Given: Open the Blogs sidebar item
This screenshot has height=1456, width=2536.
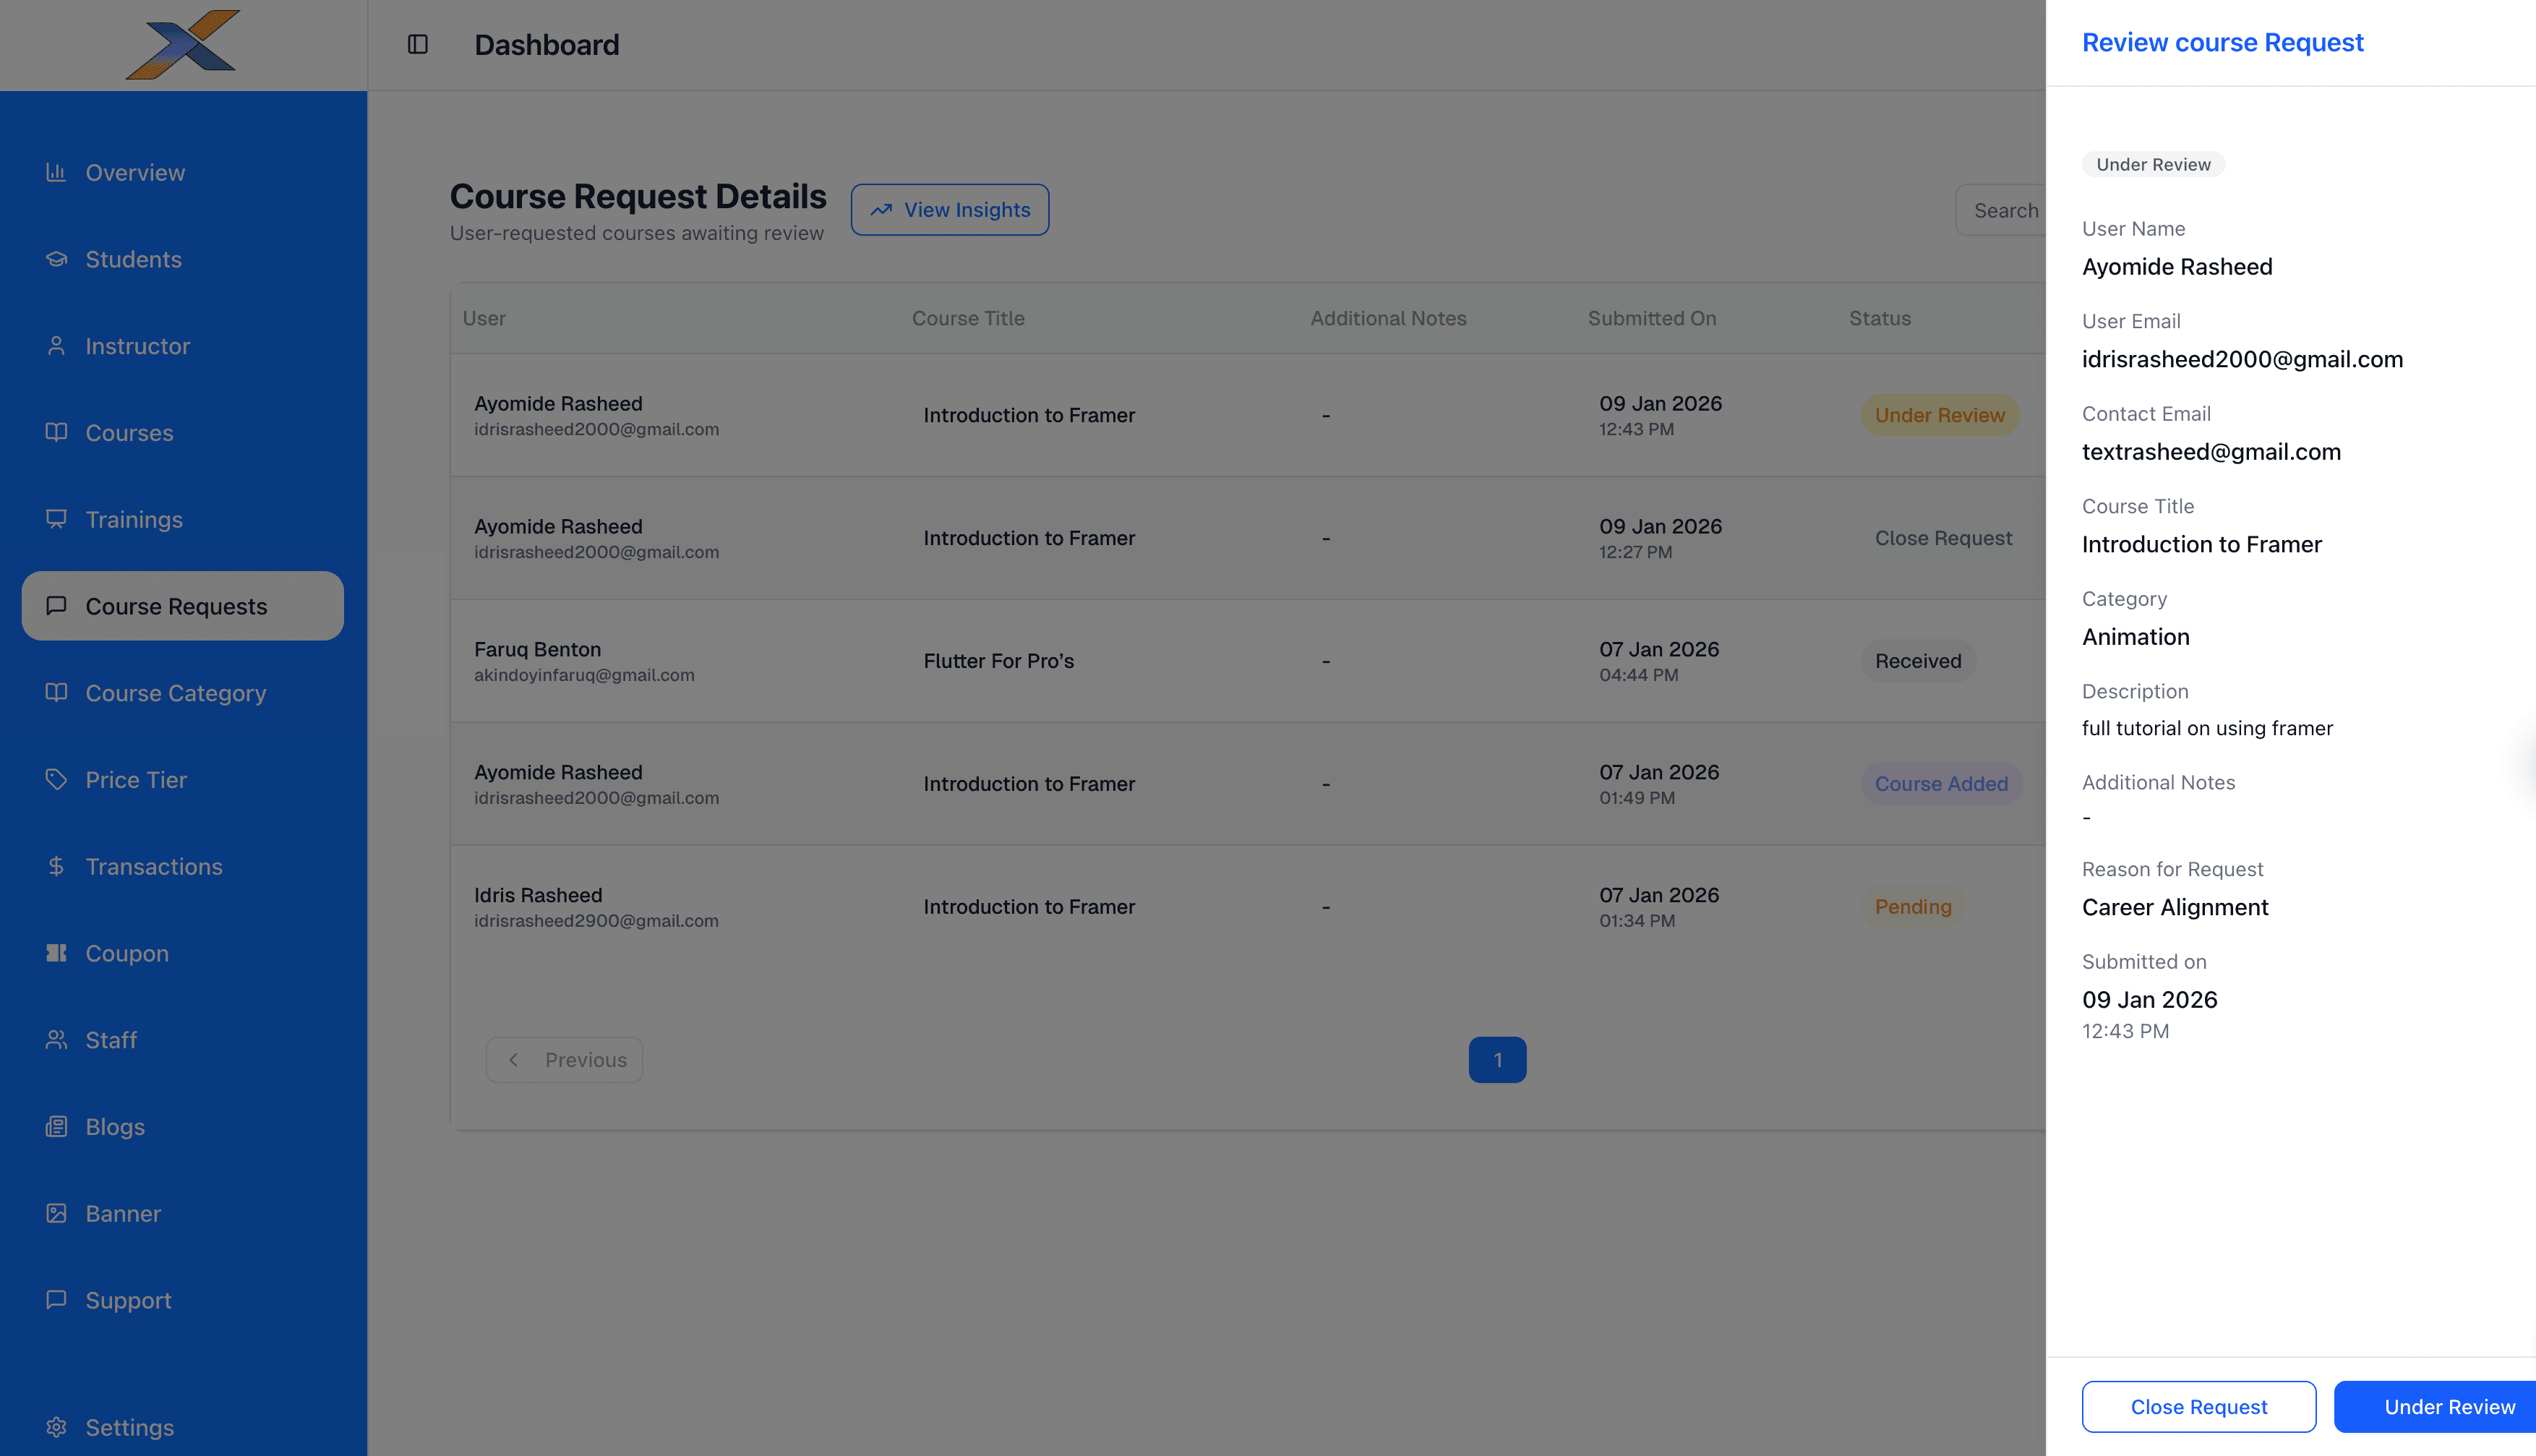Looking at the screenshot, I should point(115,1127).
